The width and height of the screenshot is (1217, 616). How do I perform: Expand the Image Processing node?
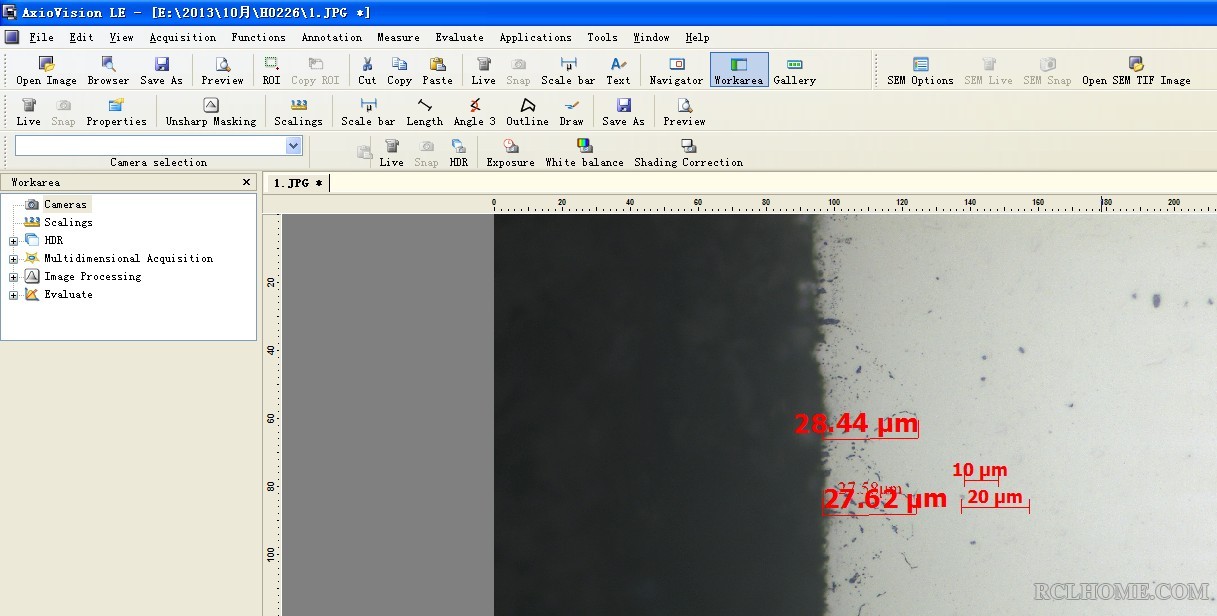pos(13,277)
